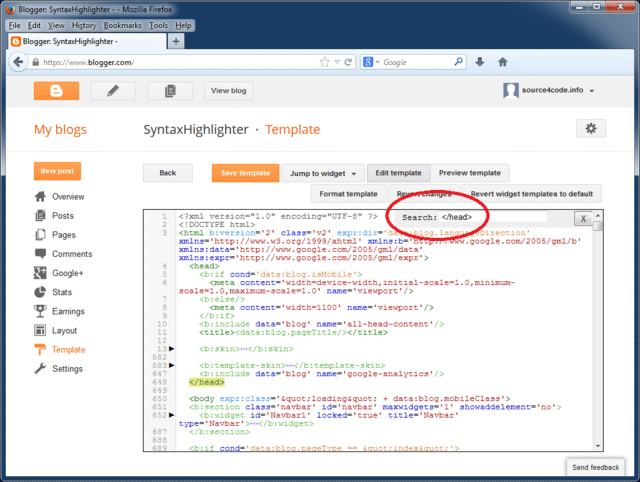Reload page with refresh icon
Viewport: 640px width, 482px height.
point(348,62)
